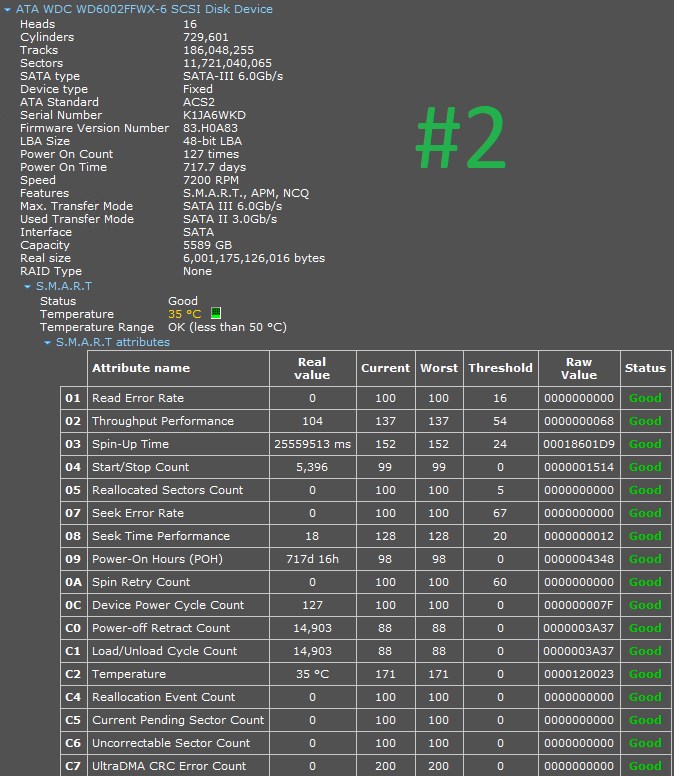Click the Threshold column header

(x=500, y=368)
